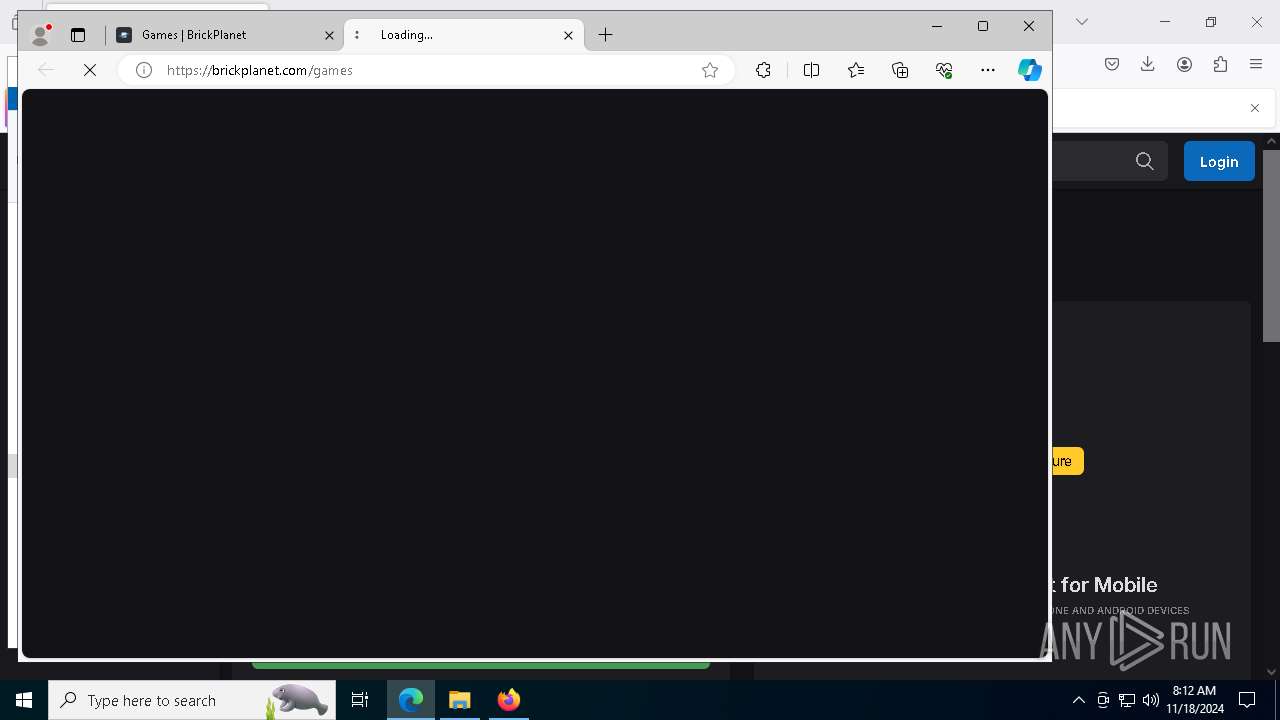The width and height of the screenshot is (1280, 720).
Task: Open Firefox from taskbar
Action: (509, 700)
